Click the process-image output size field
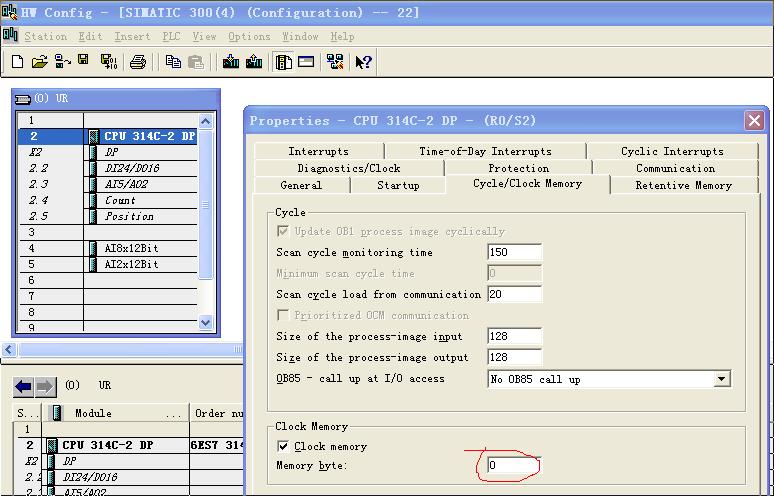Screen dimensions: 774x496 514,357
